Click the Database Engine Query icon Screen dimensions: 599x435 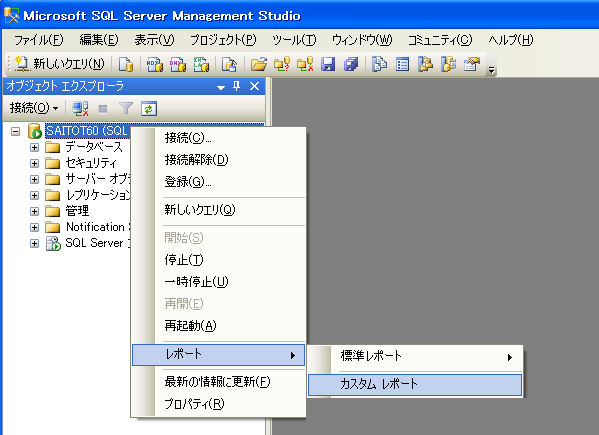point(126,64)
